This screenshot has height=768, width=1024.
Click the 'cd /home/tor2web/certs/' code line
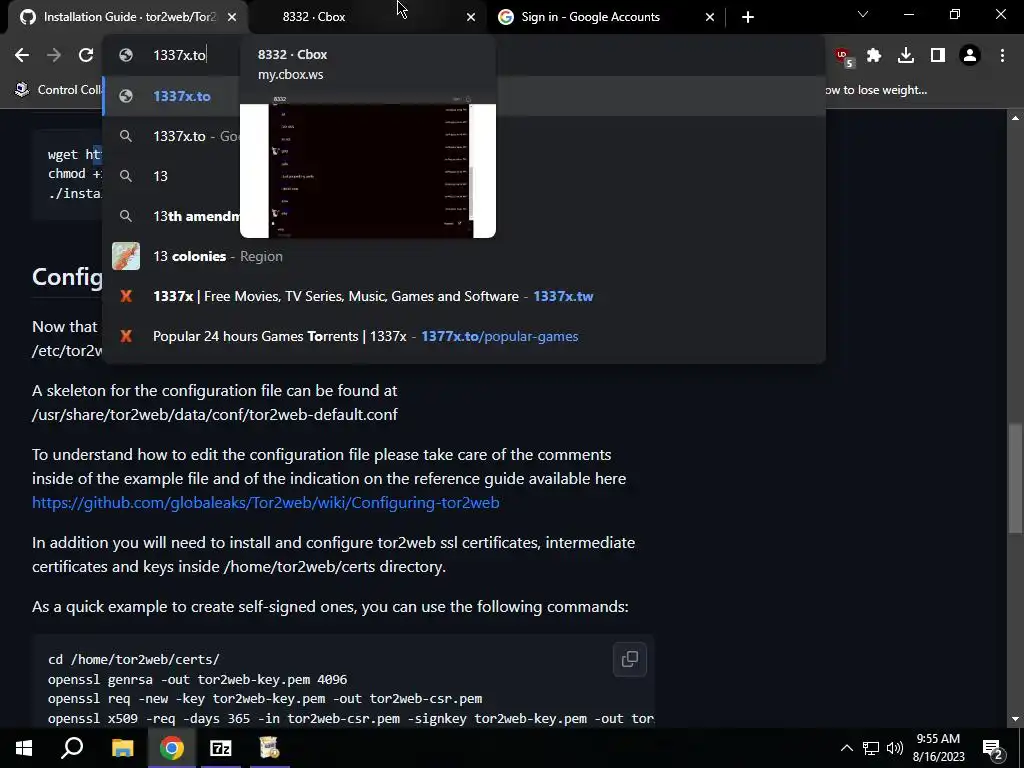tap(134, 660)
